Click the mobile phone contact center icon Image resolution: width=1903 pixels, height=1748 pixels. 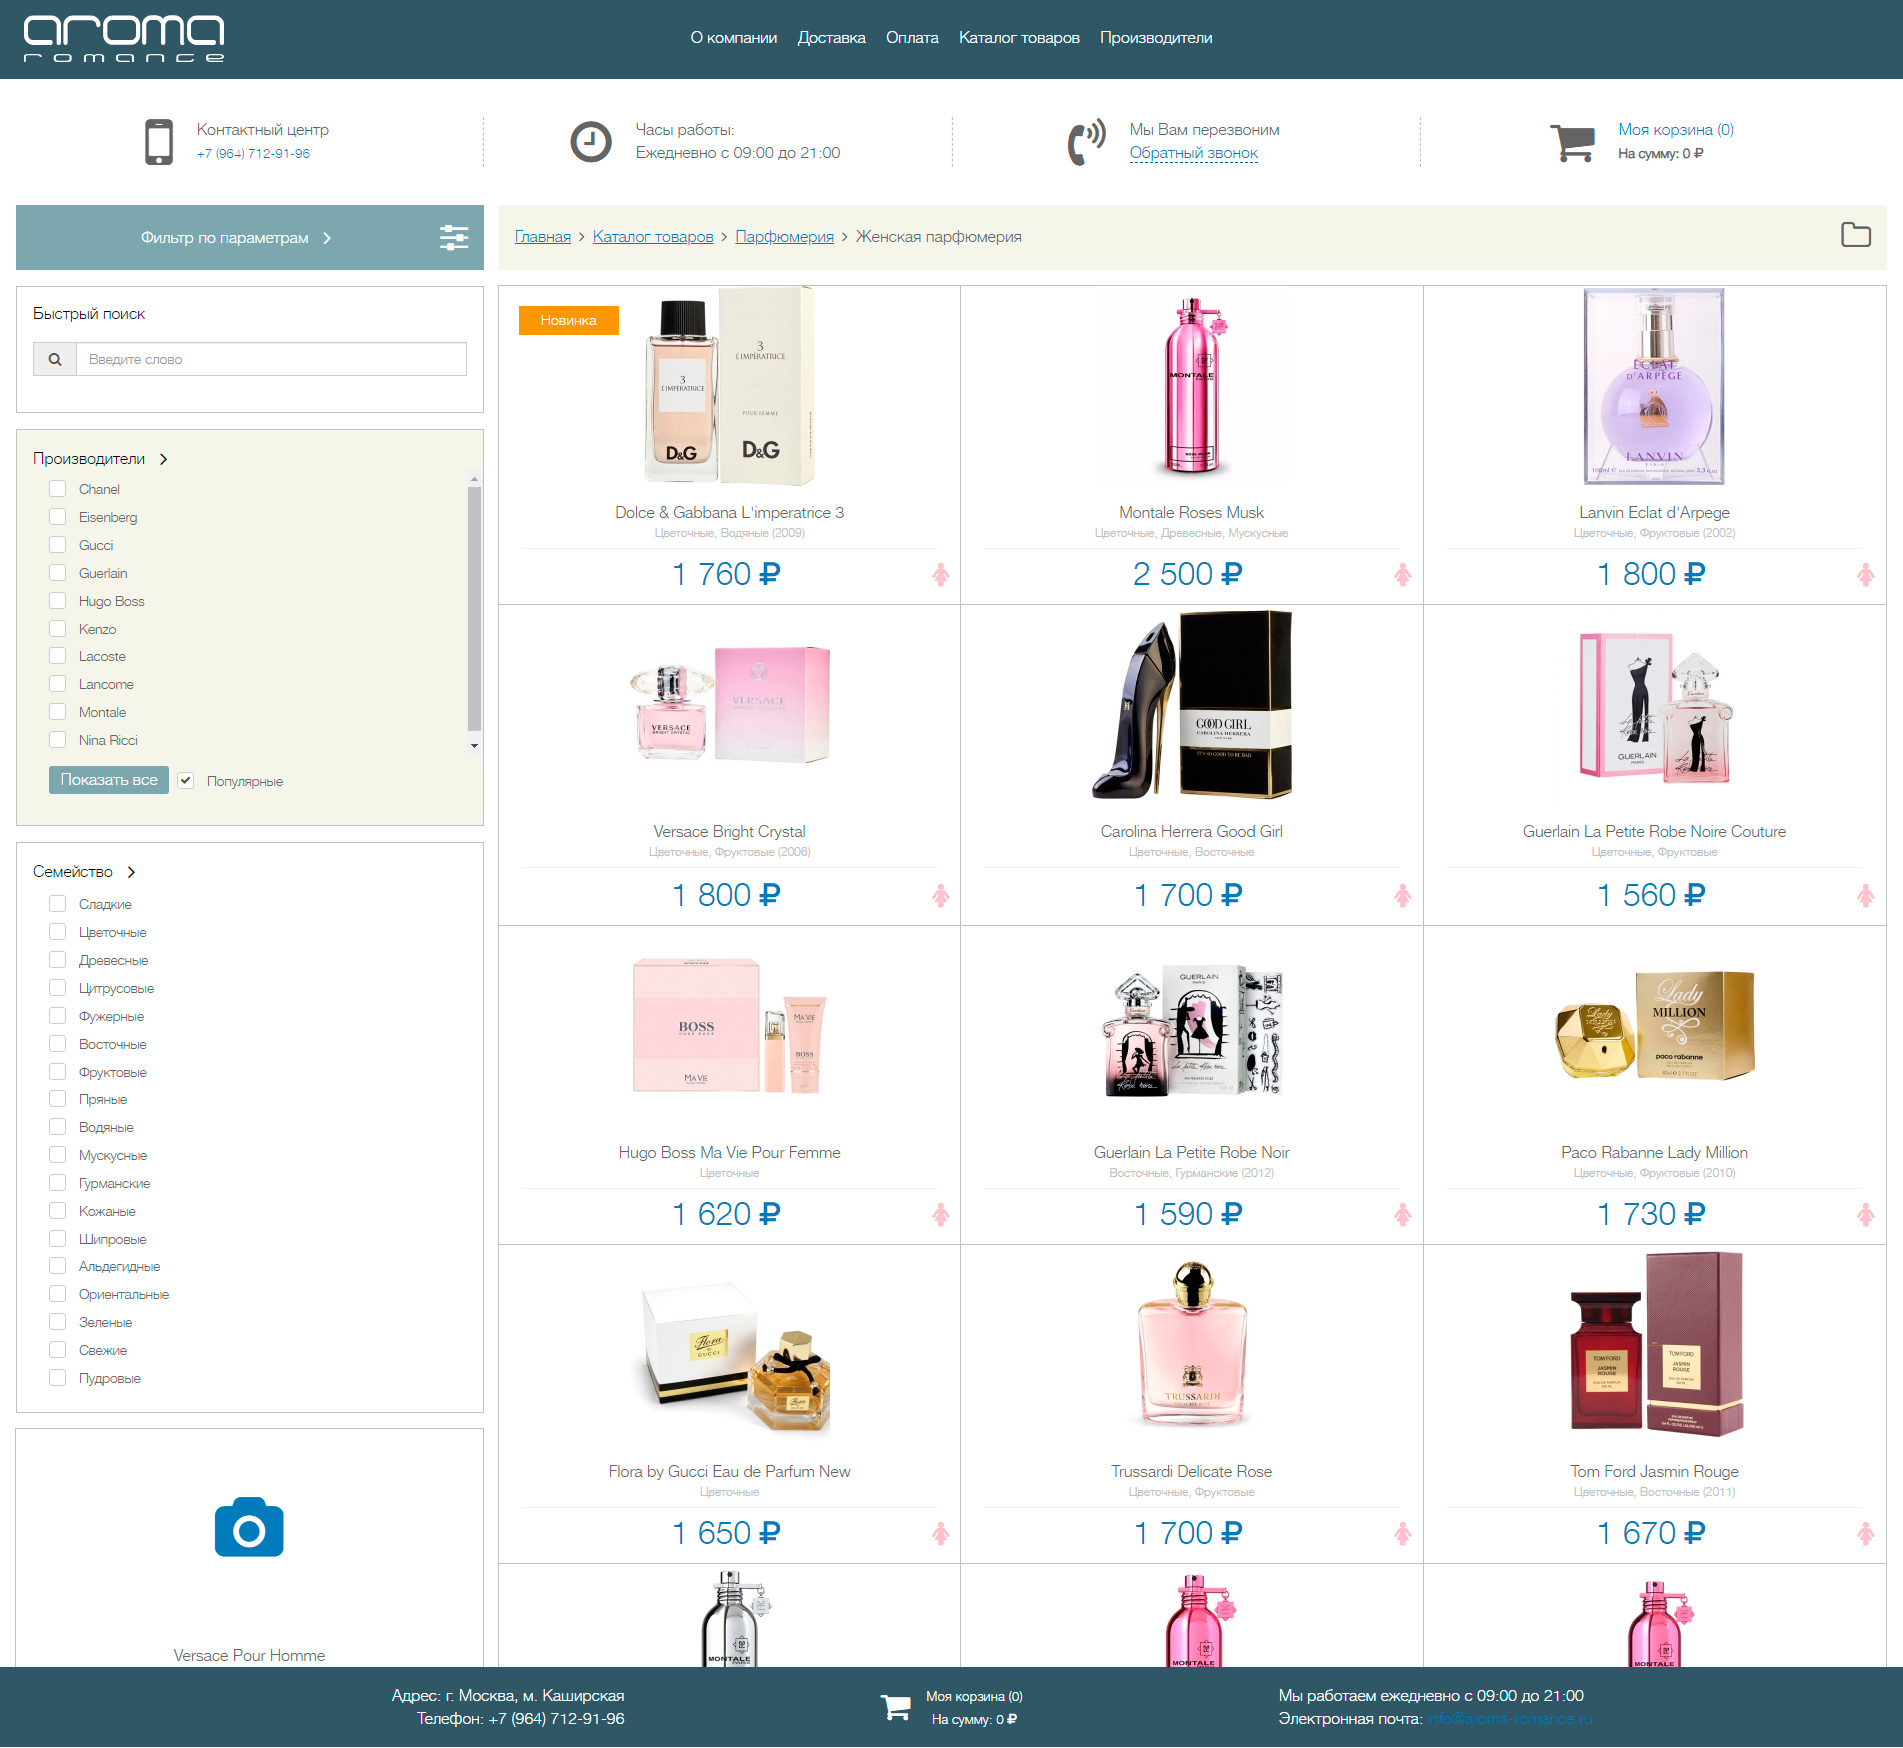pos(158,142)
